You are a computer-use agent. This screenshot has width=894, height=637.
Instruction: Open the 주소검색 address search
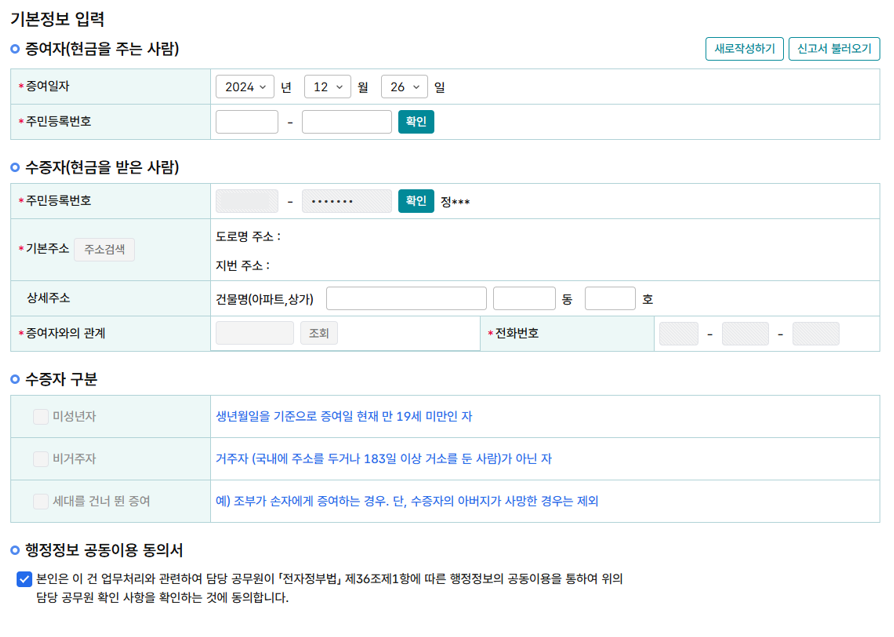point(104,250)
